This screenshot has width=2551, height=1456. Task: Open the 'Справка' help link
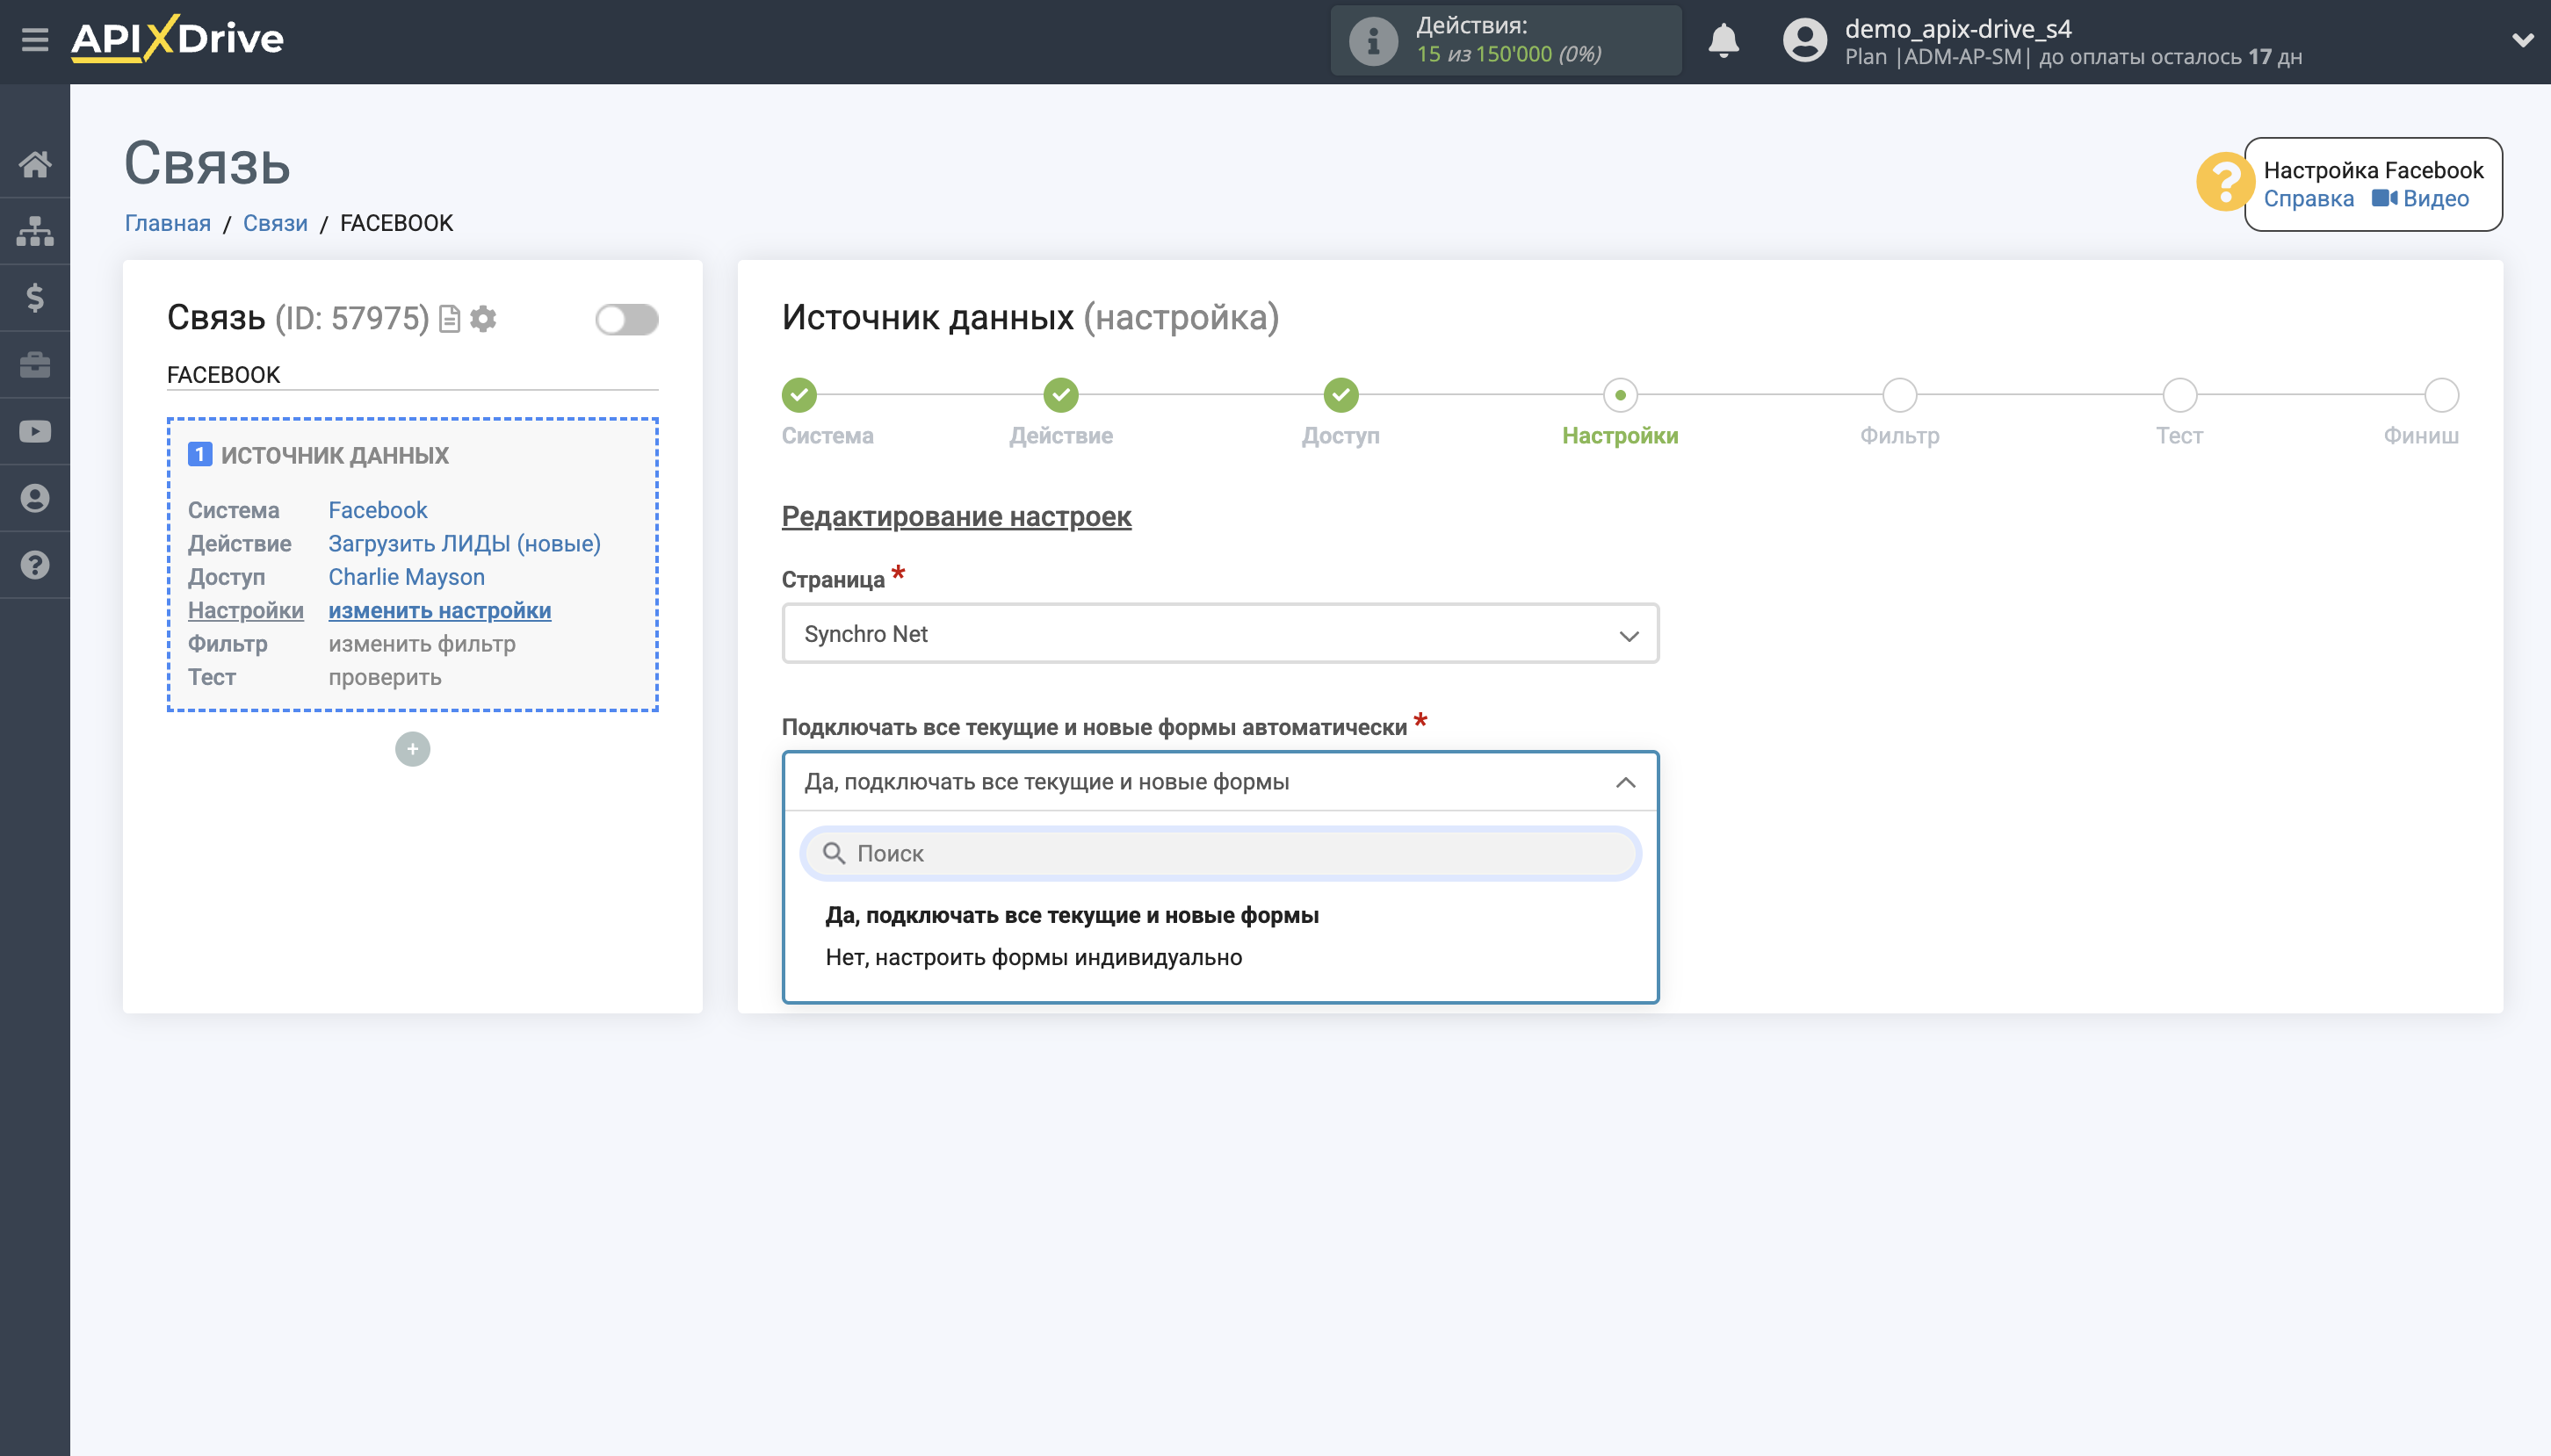2307,199
